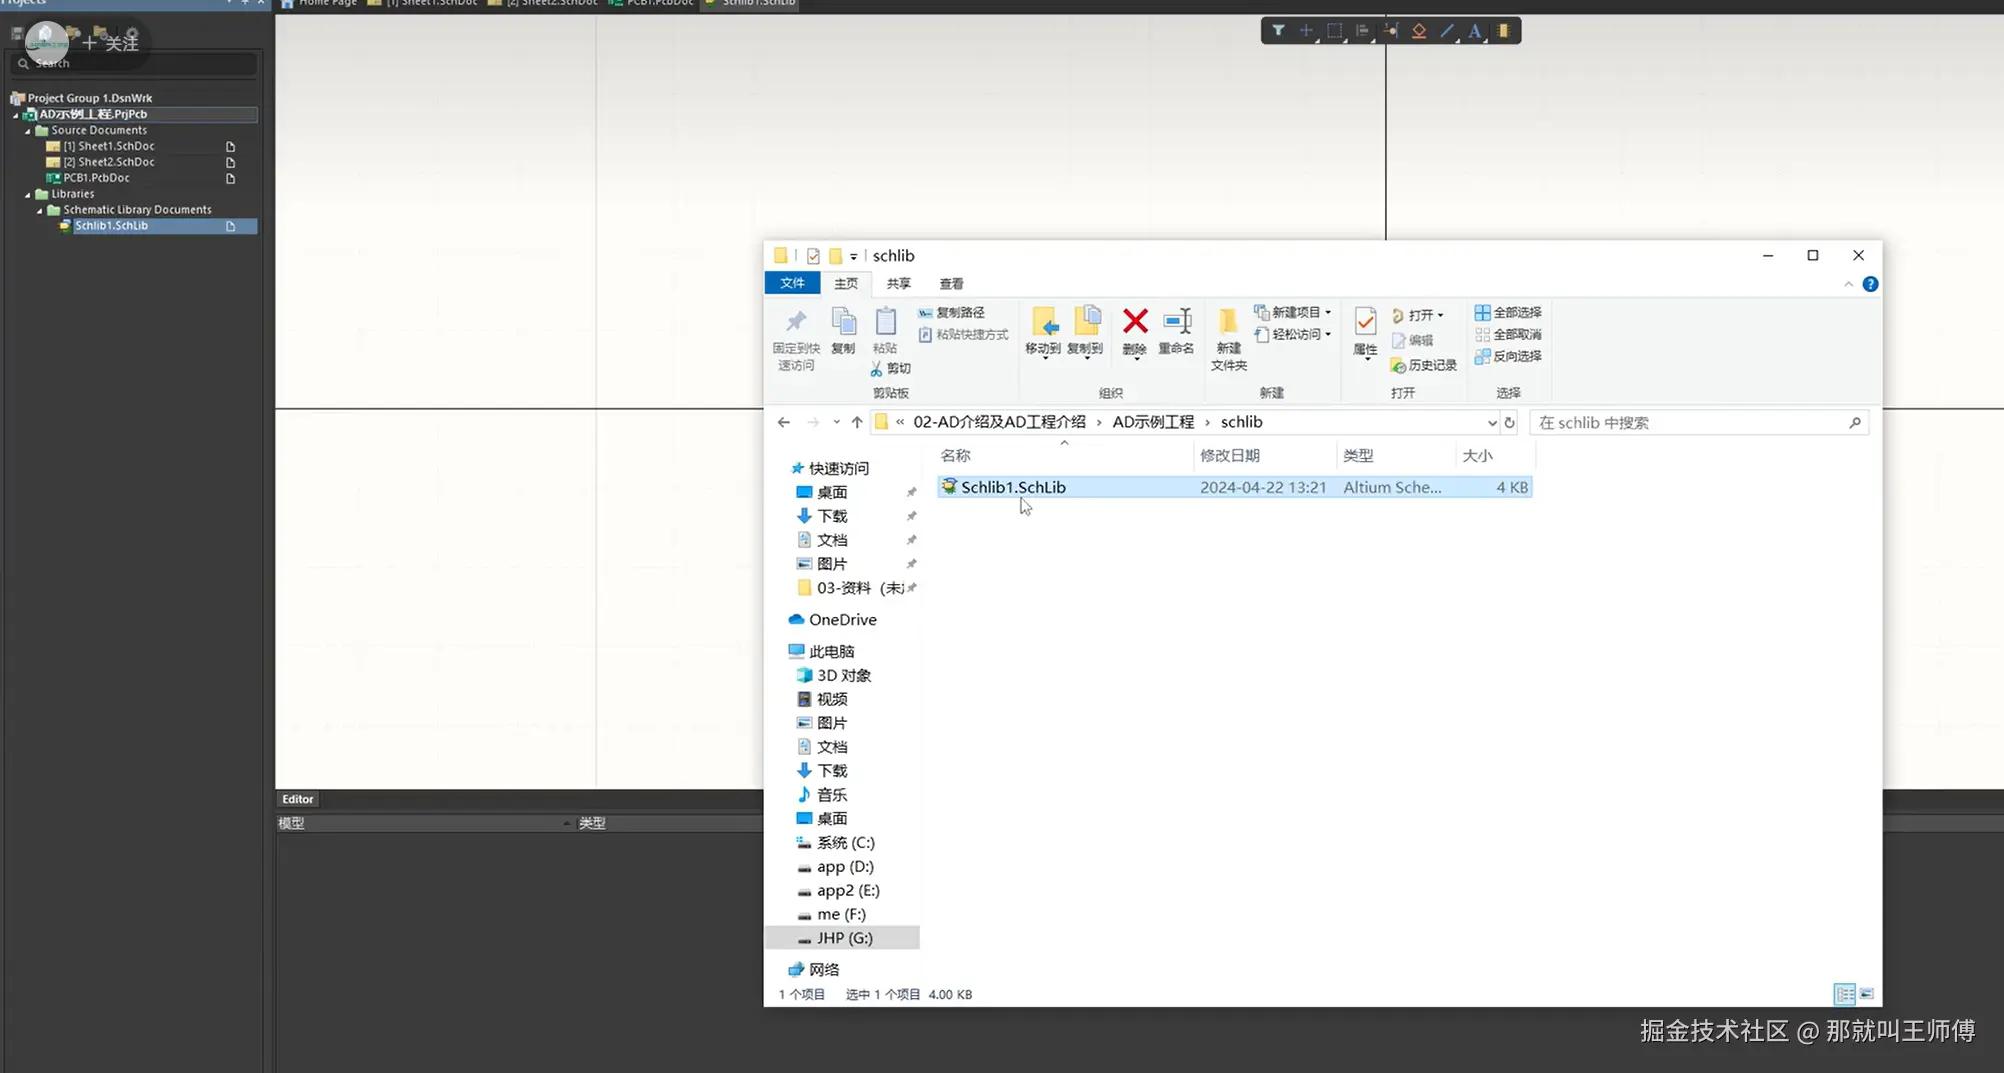The image size is (2004, 1073).
Task: Choose the rectangular selection tool
Action: [x=1334, y=31]
